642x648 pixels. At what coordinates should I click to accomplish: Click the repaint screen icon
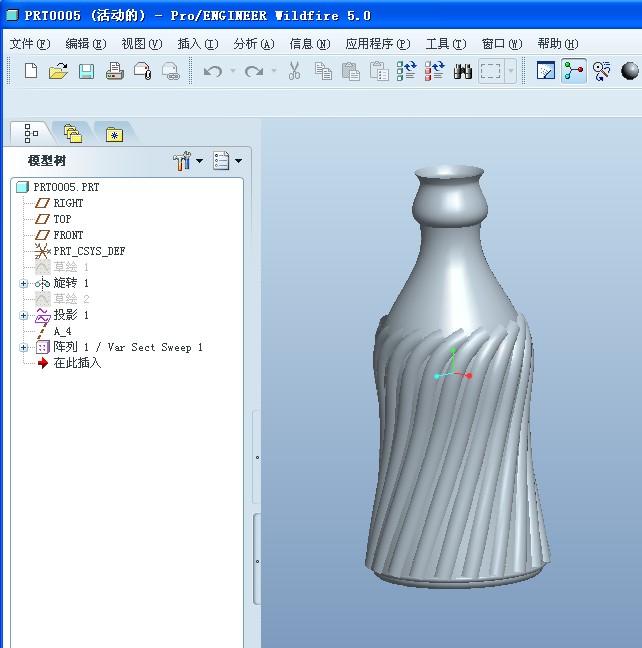pyautogui.click(x=546, y=71)
